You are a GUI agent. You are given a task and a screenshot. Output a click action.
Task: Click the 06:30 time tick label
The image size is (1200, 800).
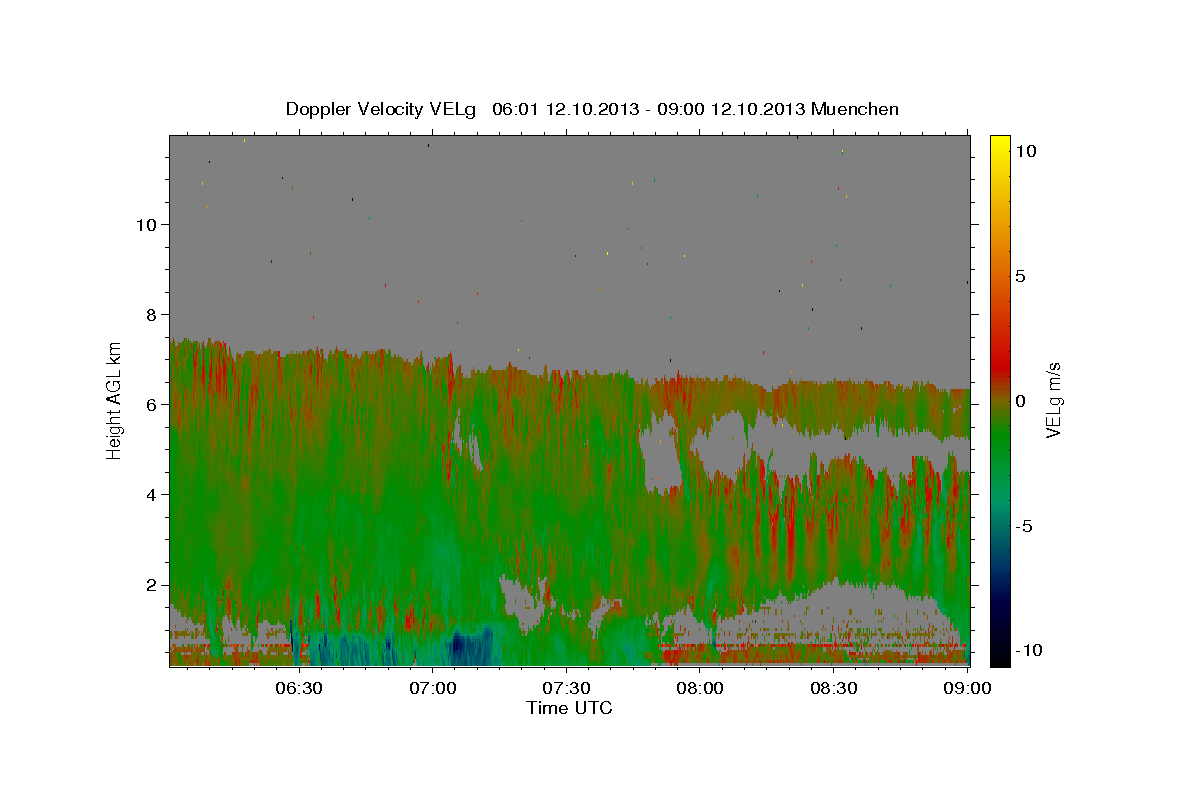[x=299, y=688]
